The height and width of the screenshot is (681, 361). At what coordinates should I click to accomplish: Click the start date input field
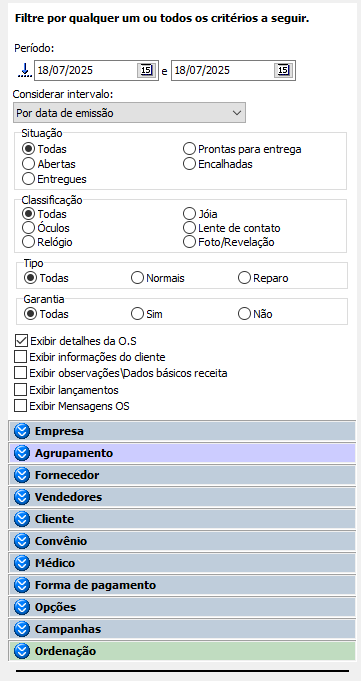coord(86,70)
